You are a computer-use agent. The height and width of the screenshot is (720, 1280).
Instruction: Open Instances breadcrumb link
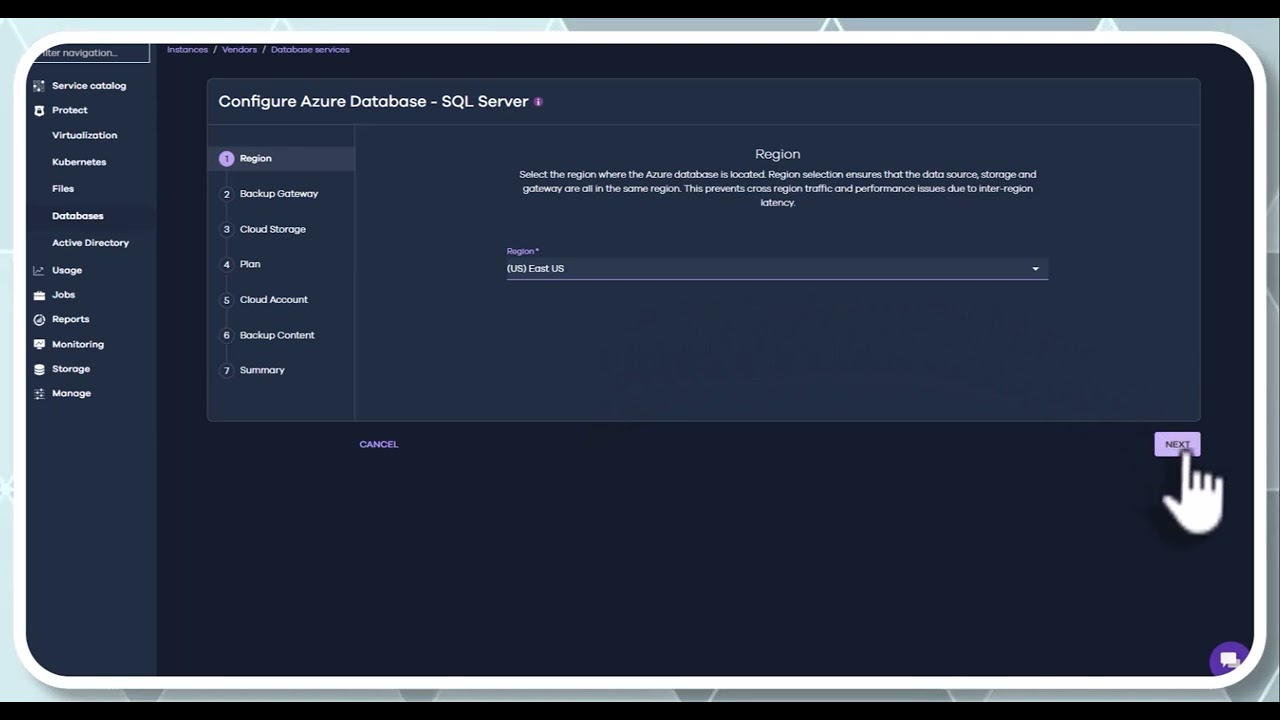187,49
